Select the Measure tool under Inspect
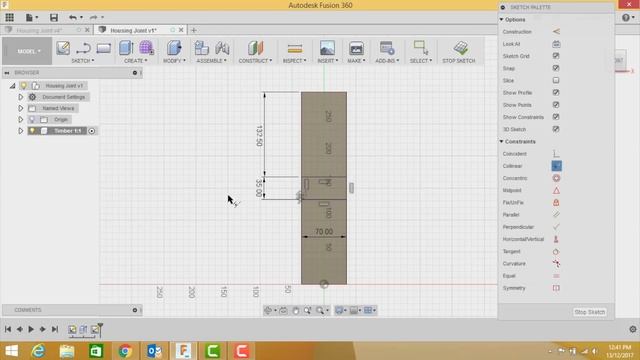 click(294, 48)
